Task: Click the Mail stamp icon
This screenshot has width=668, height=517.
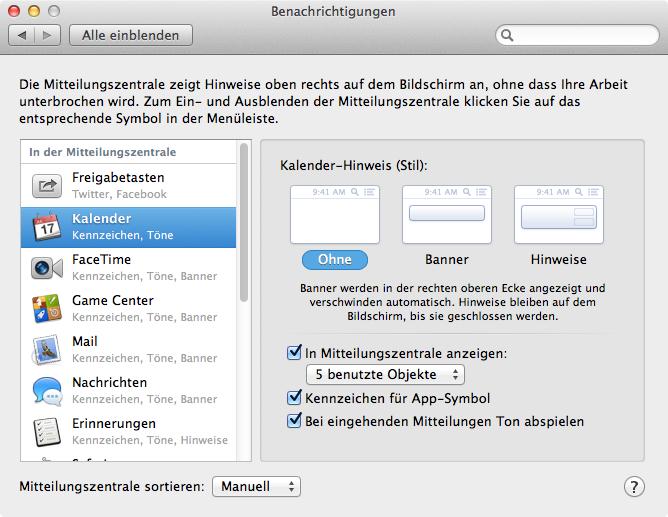Action: [47, 350]
